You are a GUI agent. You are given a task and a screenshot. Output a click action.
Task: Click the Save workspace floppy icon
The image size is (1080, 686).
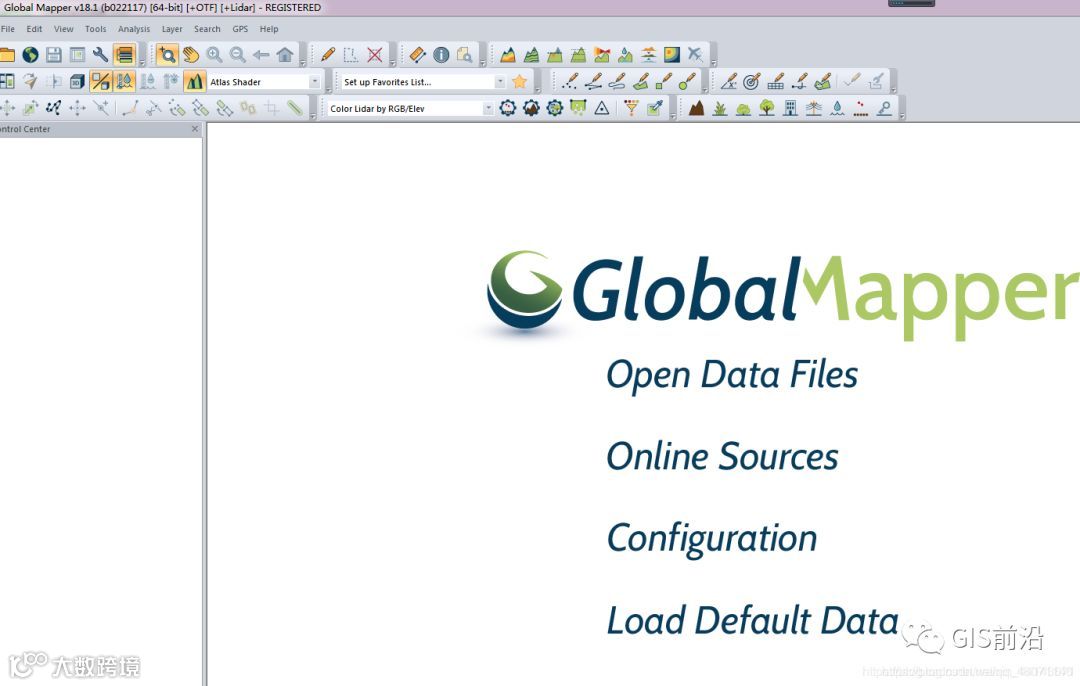(x=54, y=54)
